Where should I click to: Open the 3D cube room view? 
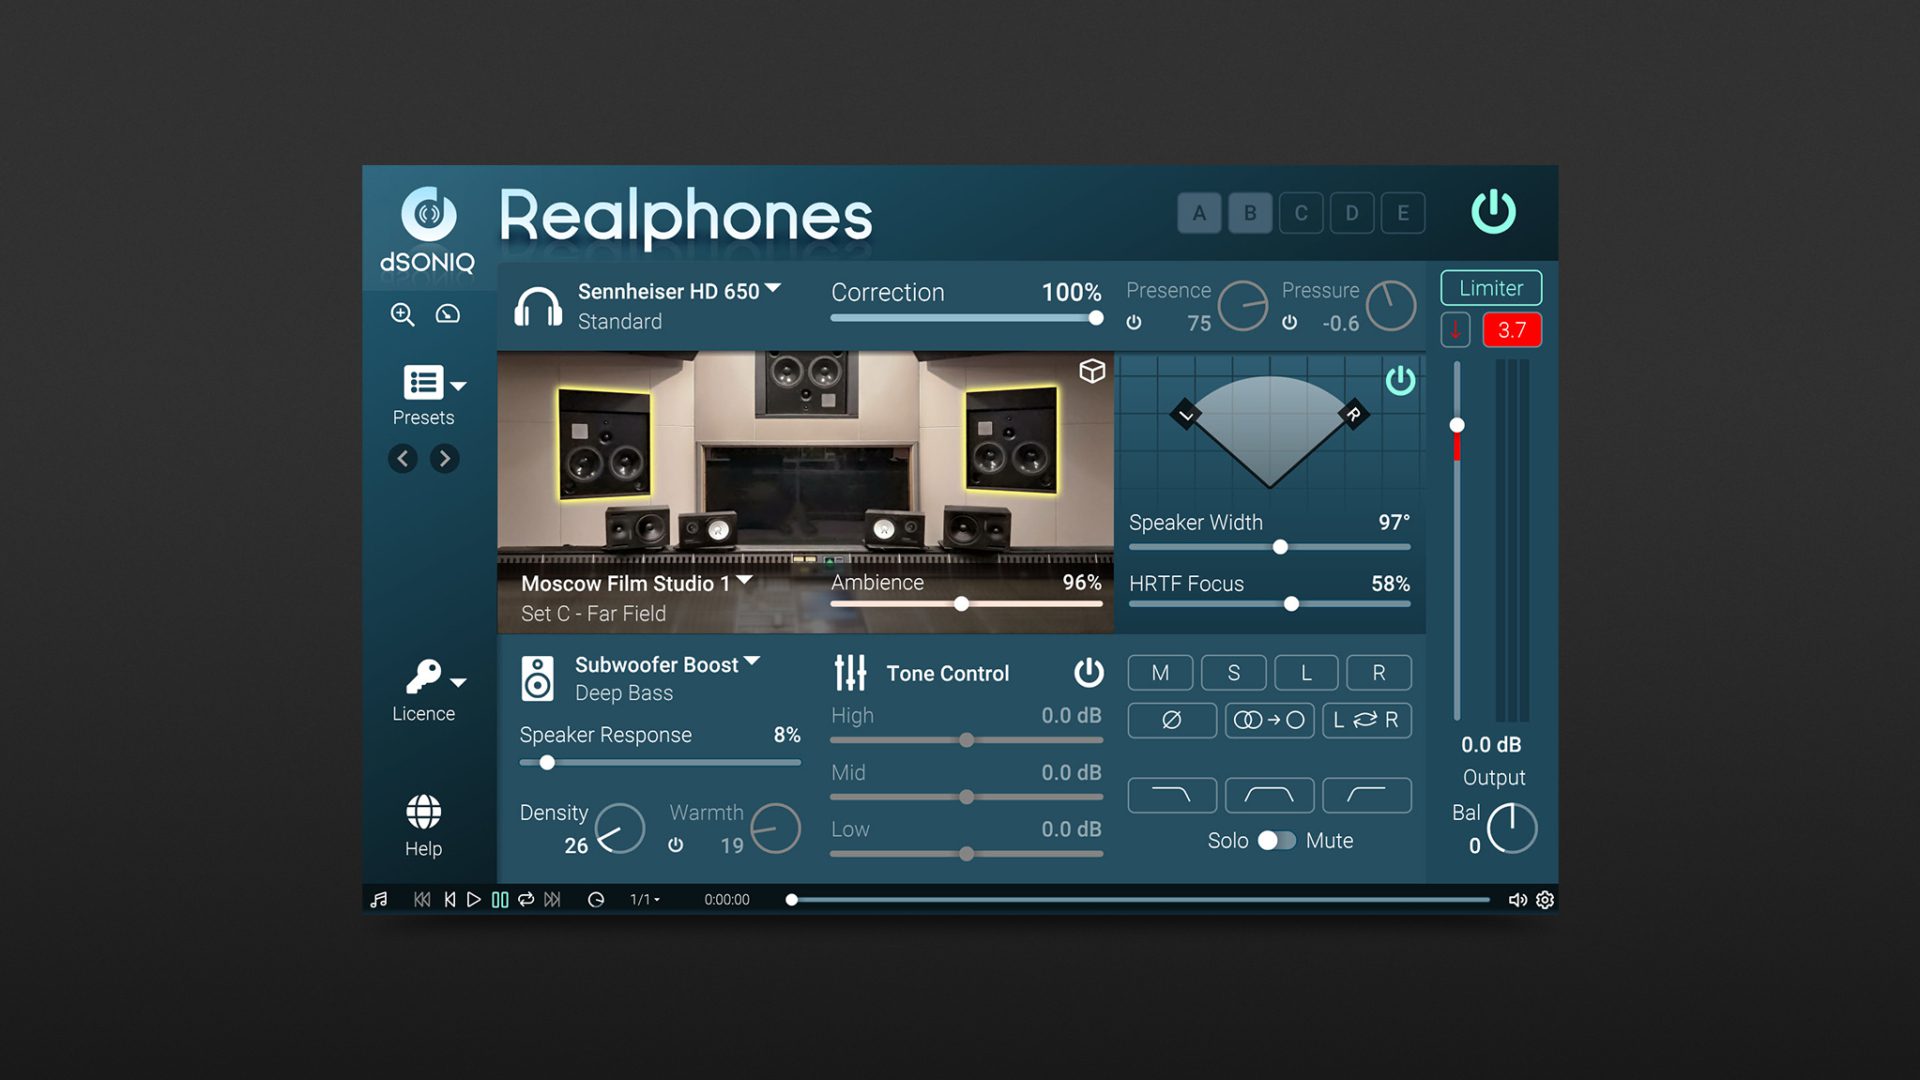point(1092,371)
